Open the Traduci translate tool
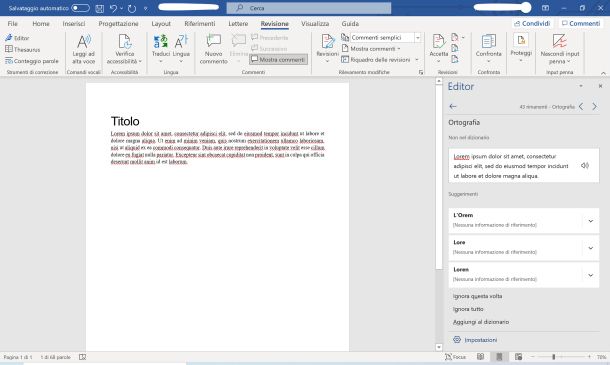The width and height of the screenshot is (610, 365). click(x=161, y=49)
